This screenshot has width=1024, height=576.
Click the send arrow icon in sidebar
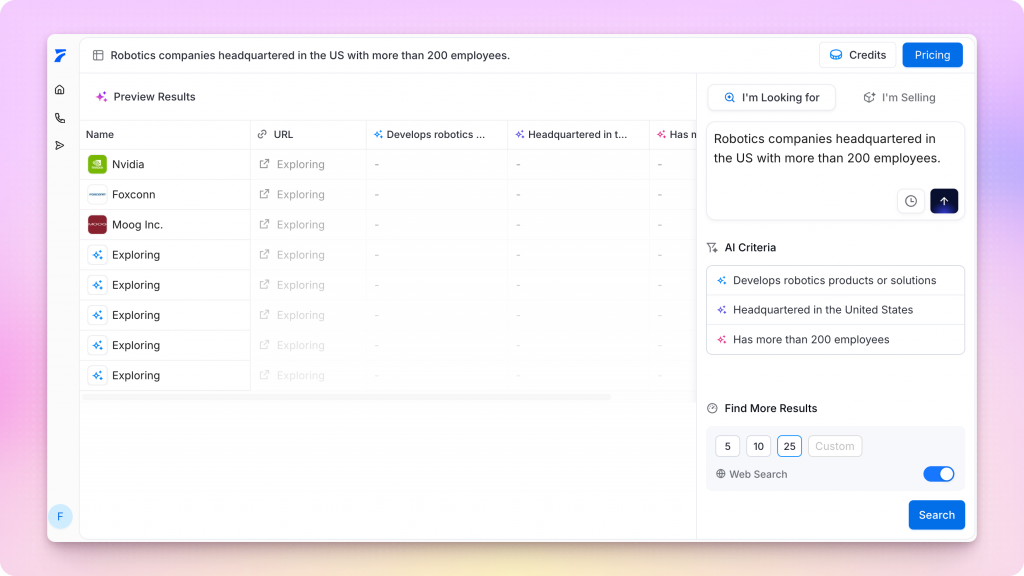[60, 145]
